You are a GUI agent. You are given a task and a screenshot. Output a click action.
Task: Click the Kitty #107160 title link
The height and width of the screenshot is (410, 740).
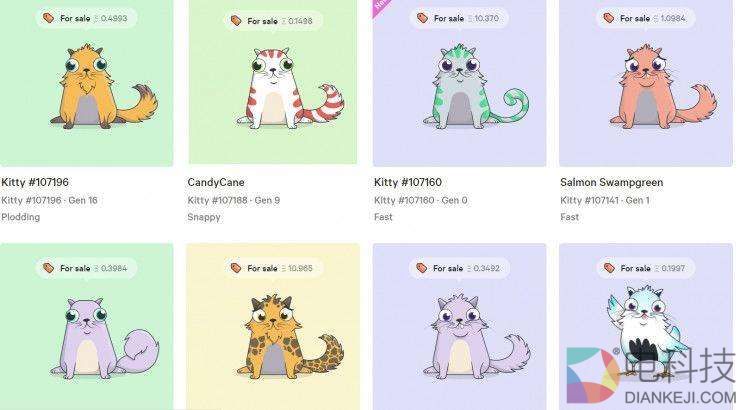tap(408, 182)
